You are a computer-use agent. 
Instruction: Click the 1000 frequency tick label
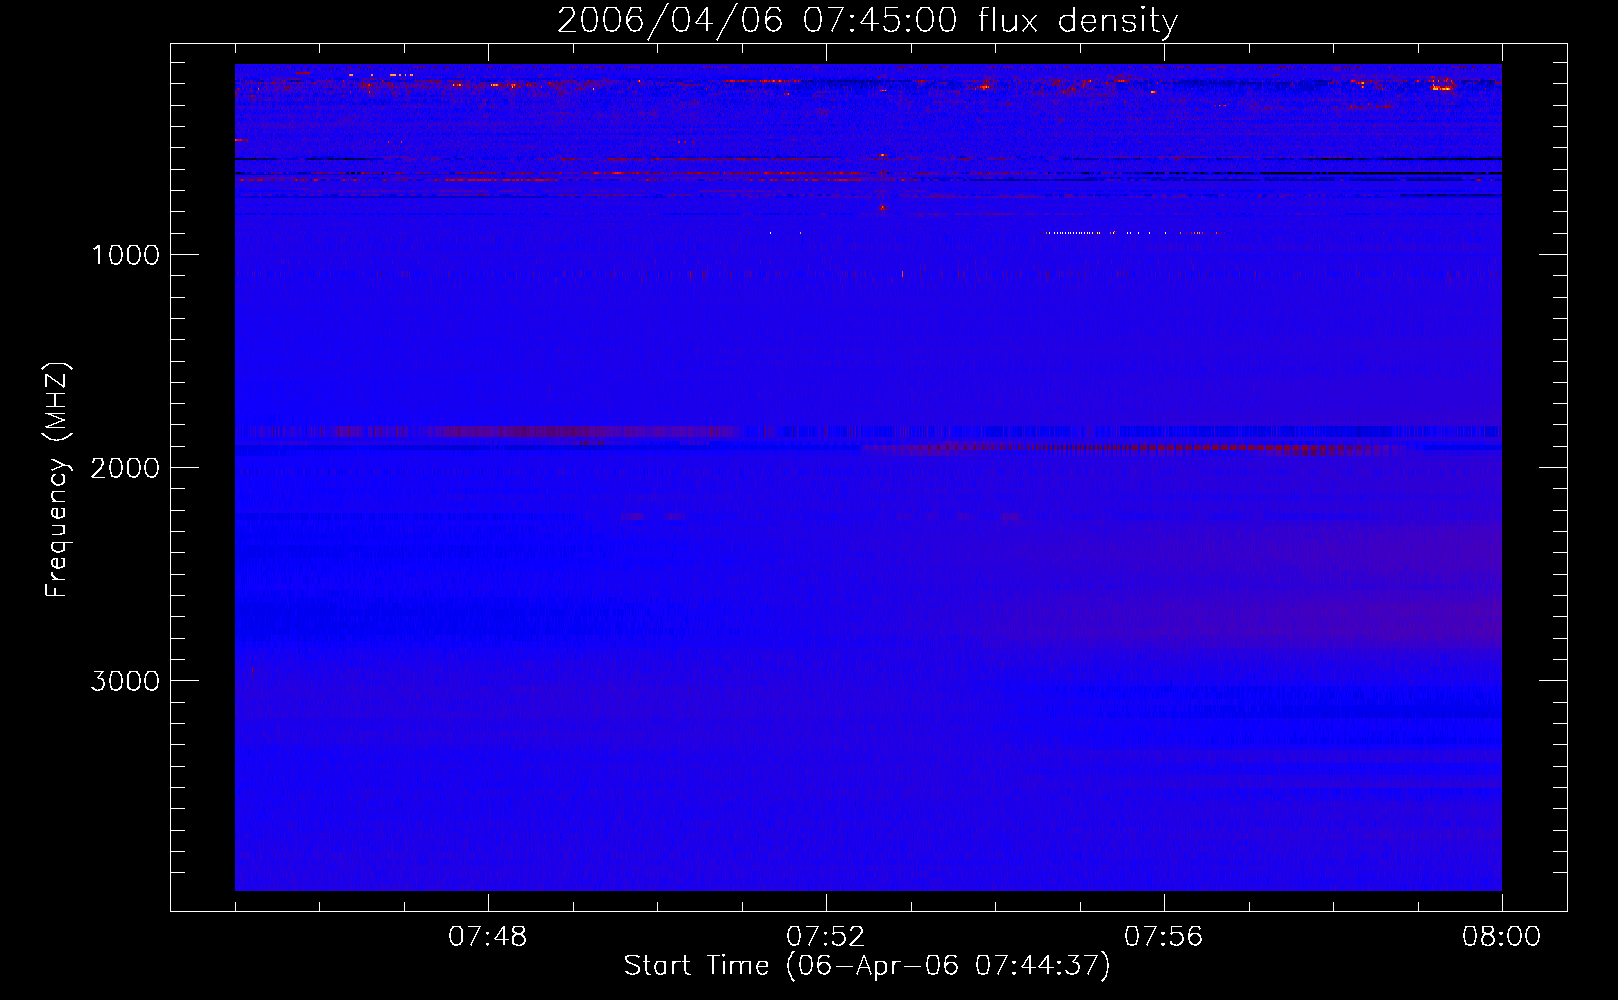(125, 255)
